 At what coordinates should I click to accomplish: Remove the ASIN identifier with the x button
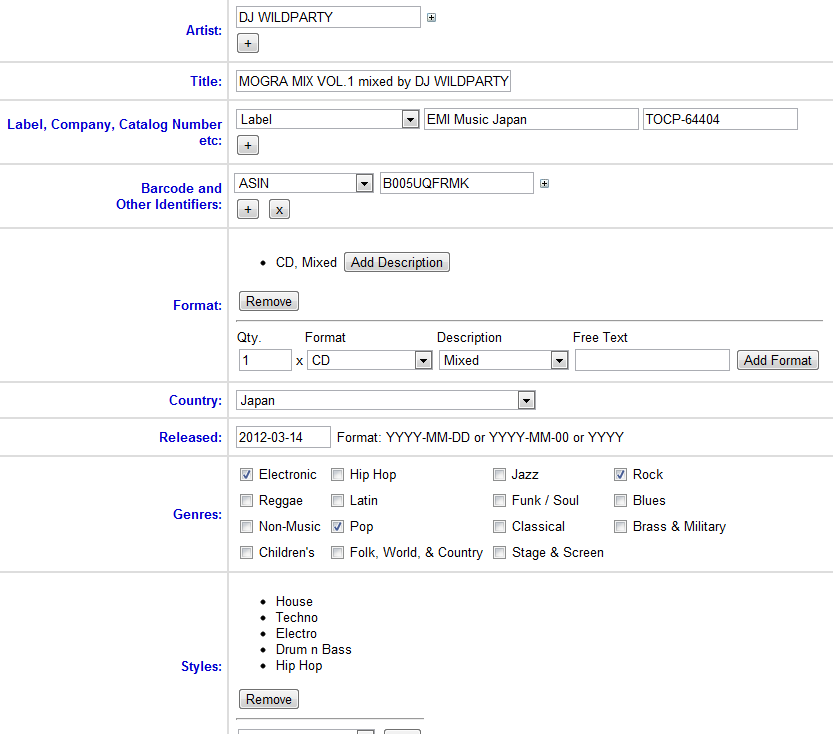pyautogui.click(x=279, y=209)
